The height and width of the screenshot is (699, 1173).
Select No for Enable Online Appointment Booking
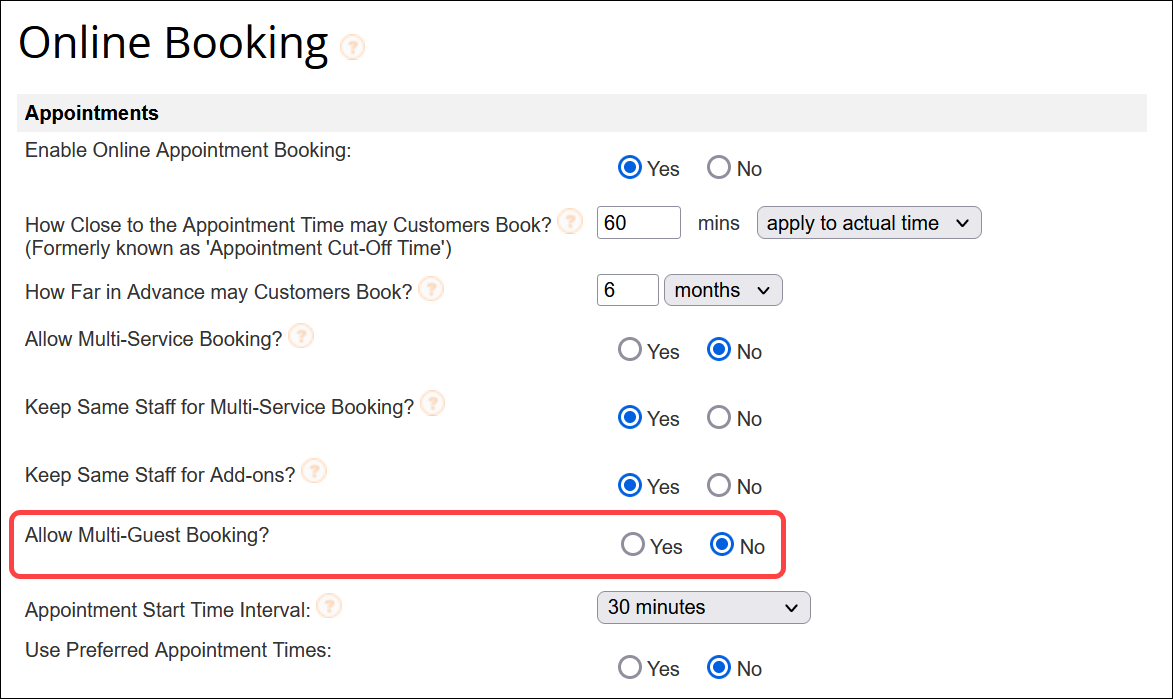[x=719, y=168]
